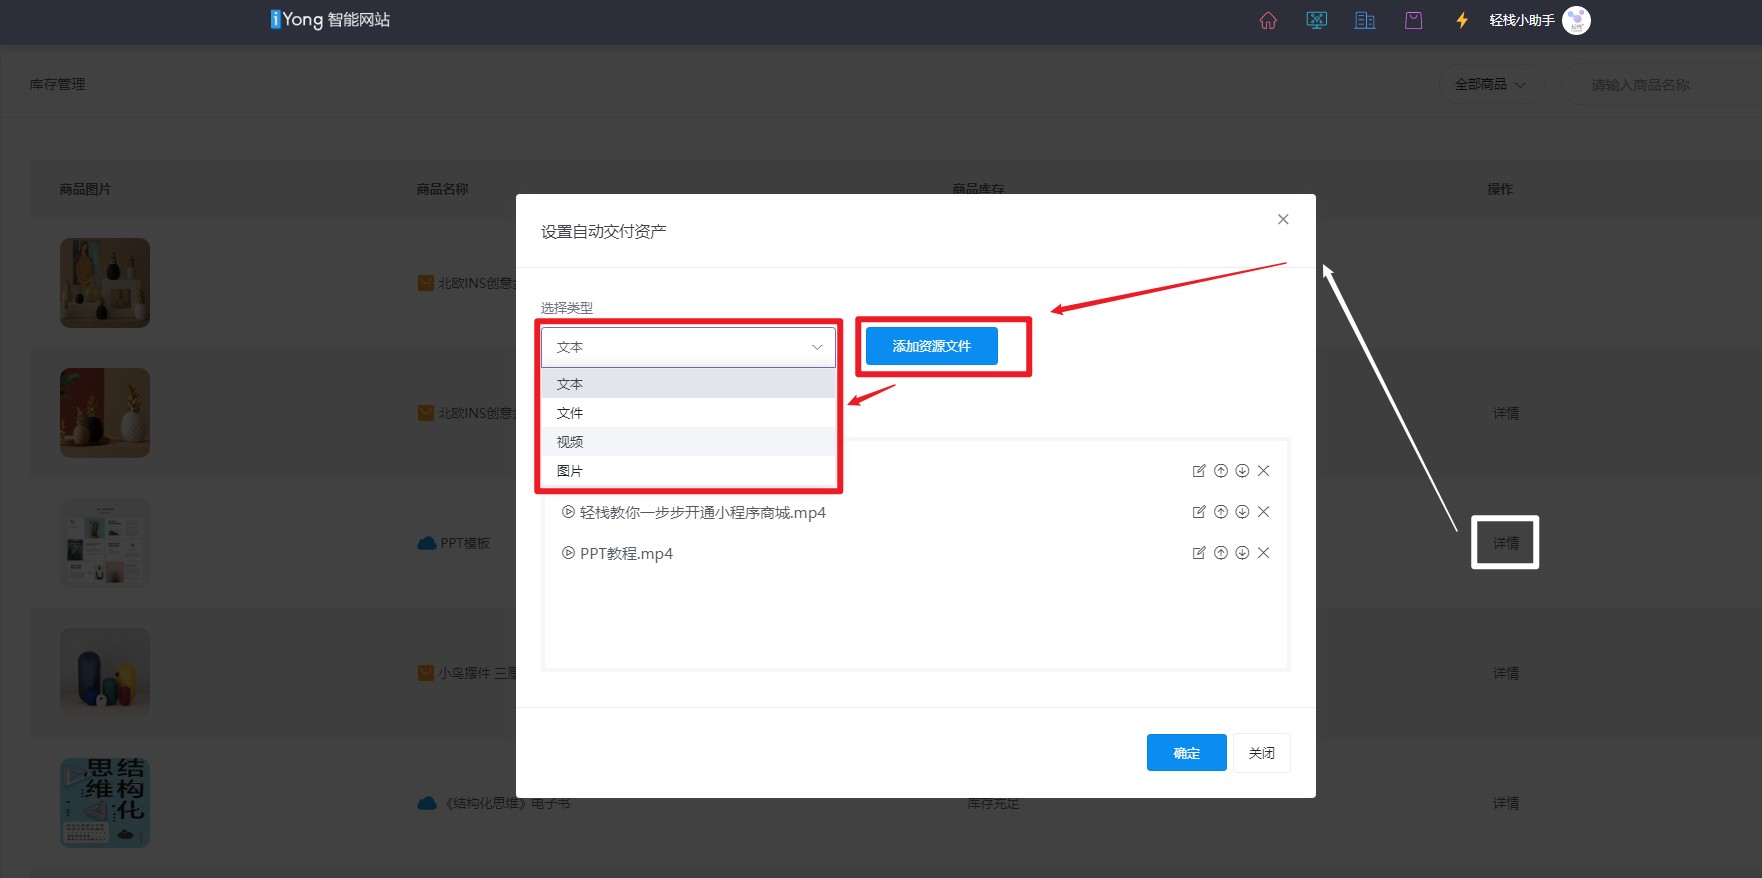Toggle the 选择类型 dropdown showing 文本
1762x878 pixels.
point(688,347)
